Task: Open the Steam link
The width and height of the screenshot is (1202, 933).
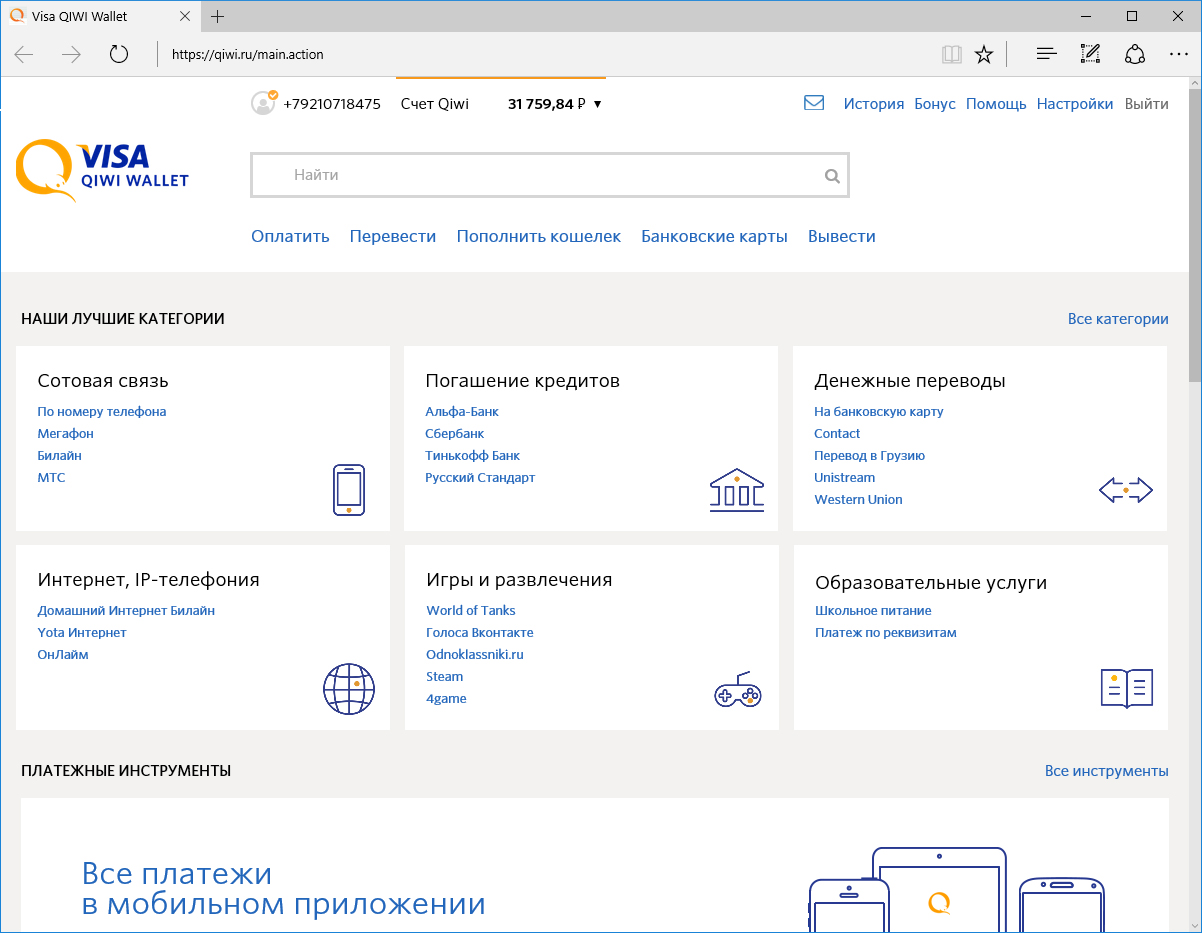Action: pos(445,676)
